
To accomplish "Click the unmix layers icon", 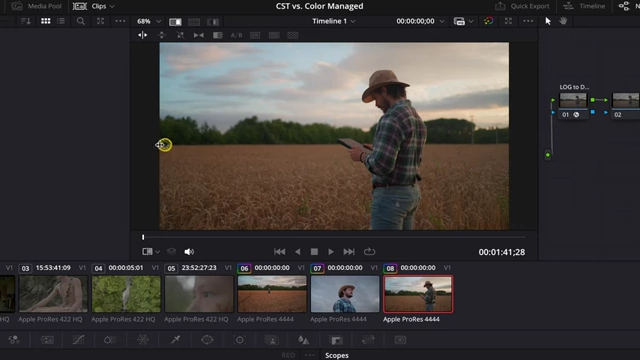I will pyautogui.click(x=172, y=252).
